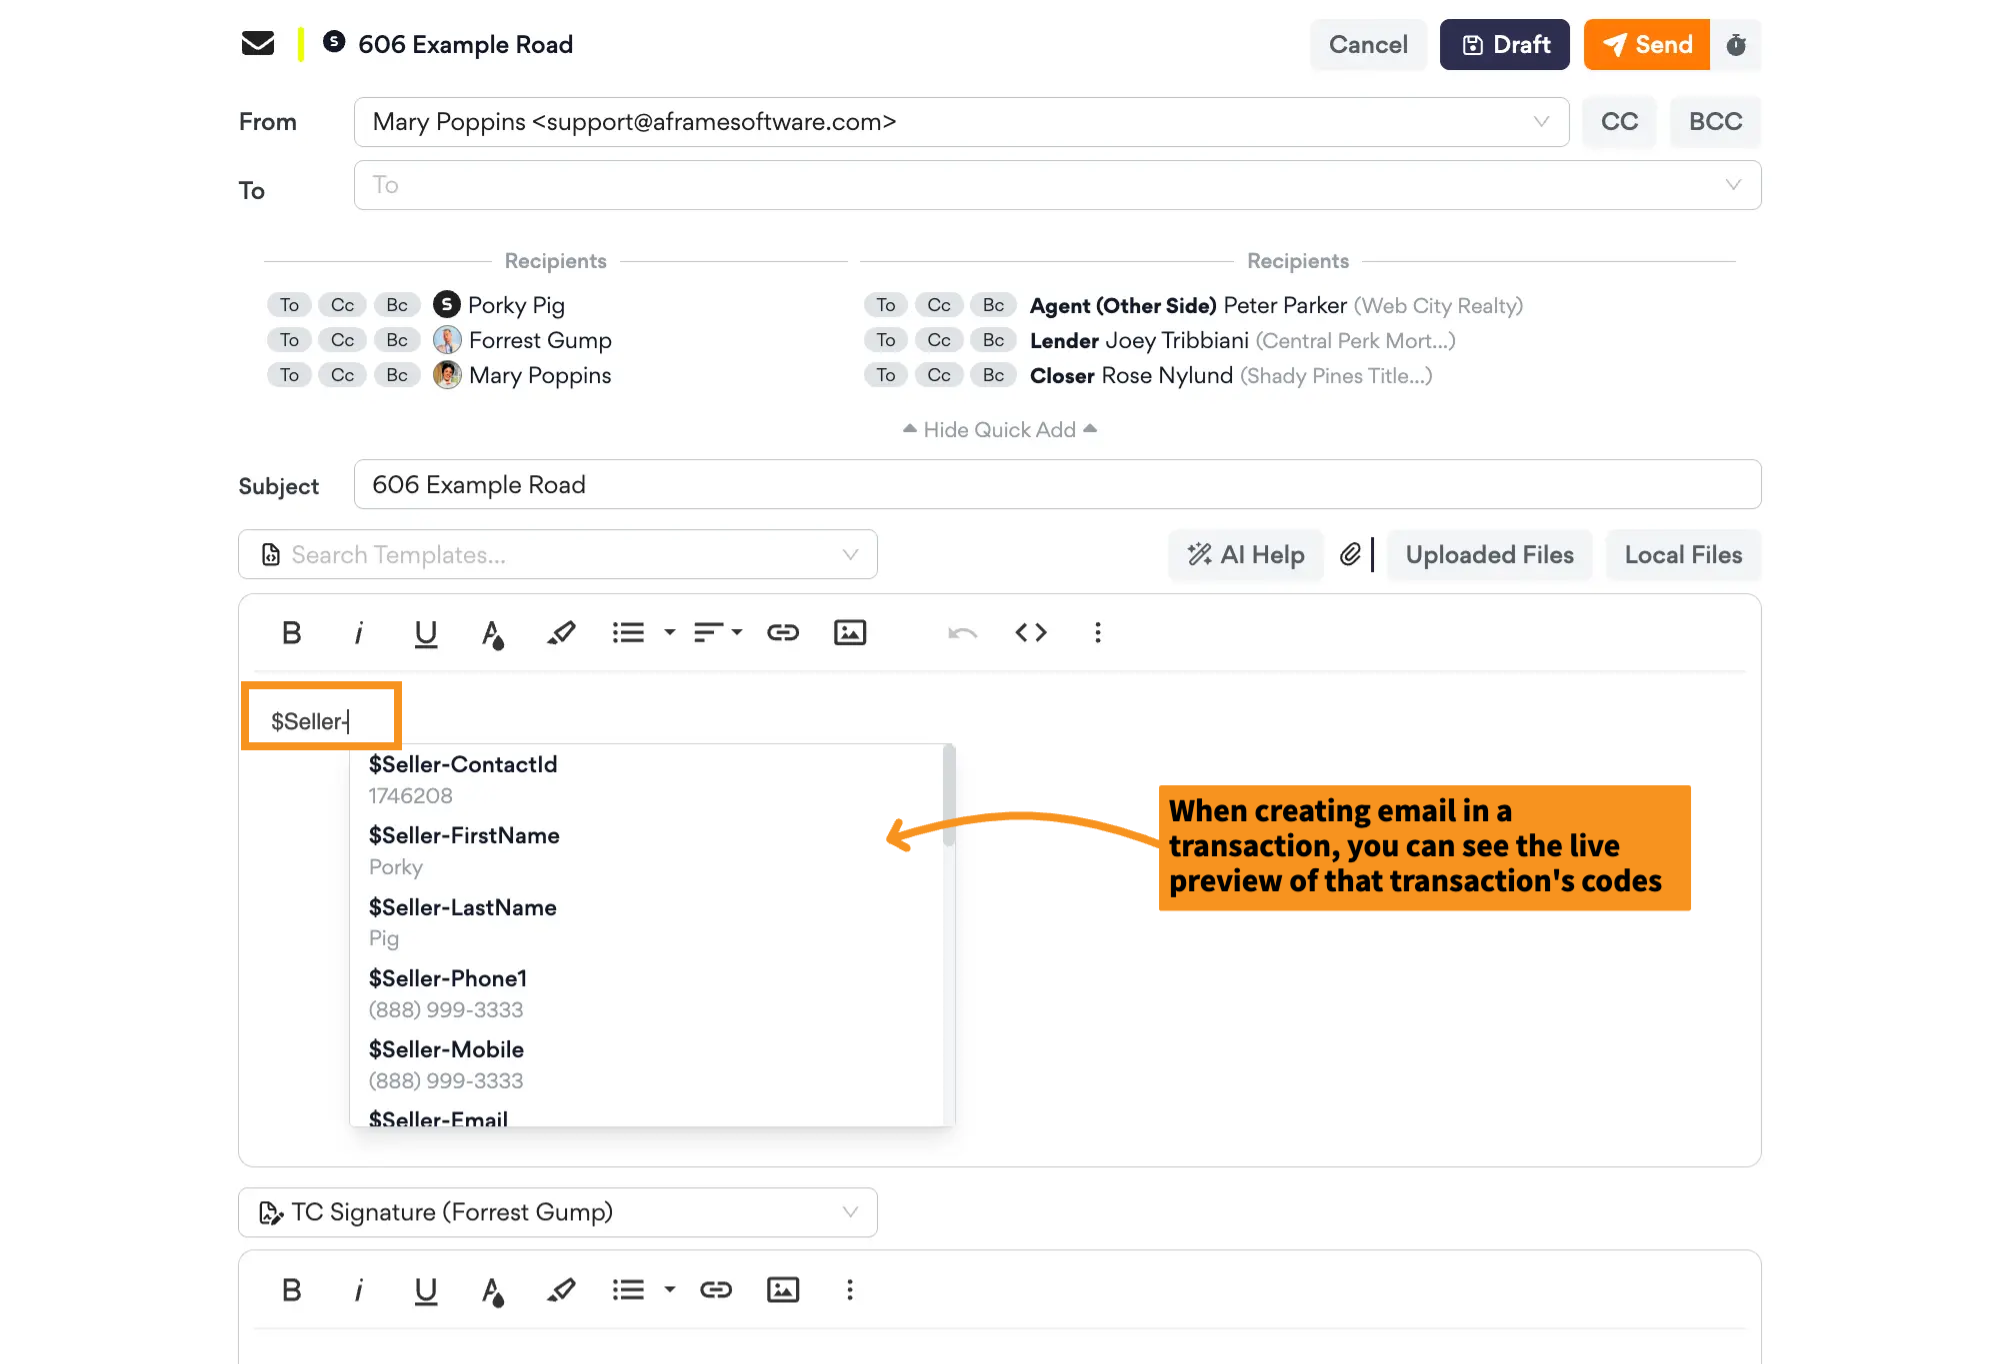
Task: Collapse the Hide Quick Add link
Action: (x=999, y=430)
